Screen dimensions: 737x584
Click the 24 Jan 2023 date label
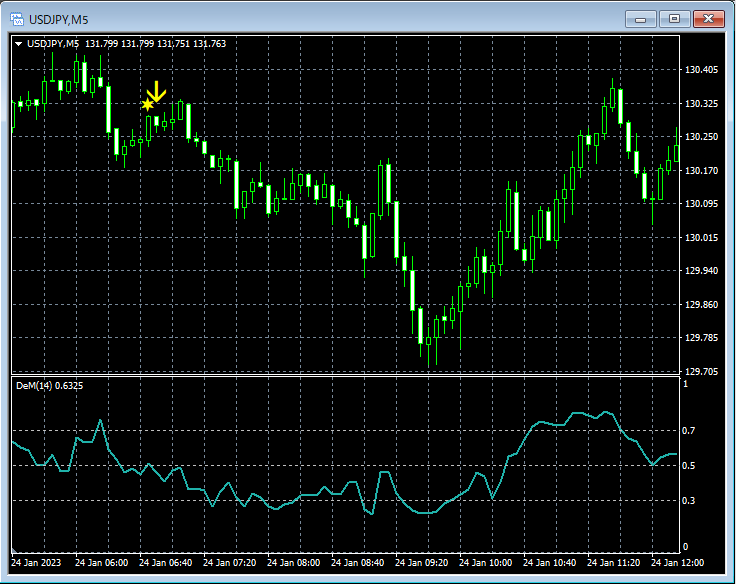[x=38, y=562]
